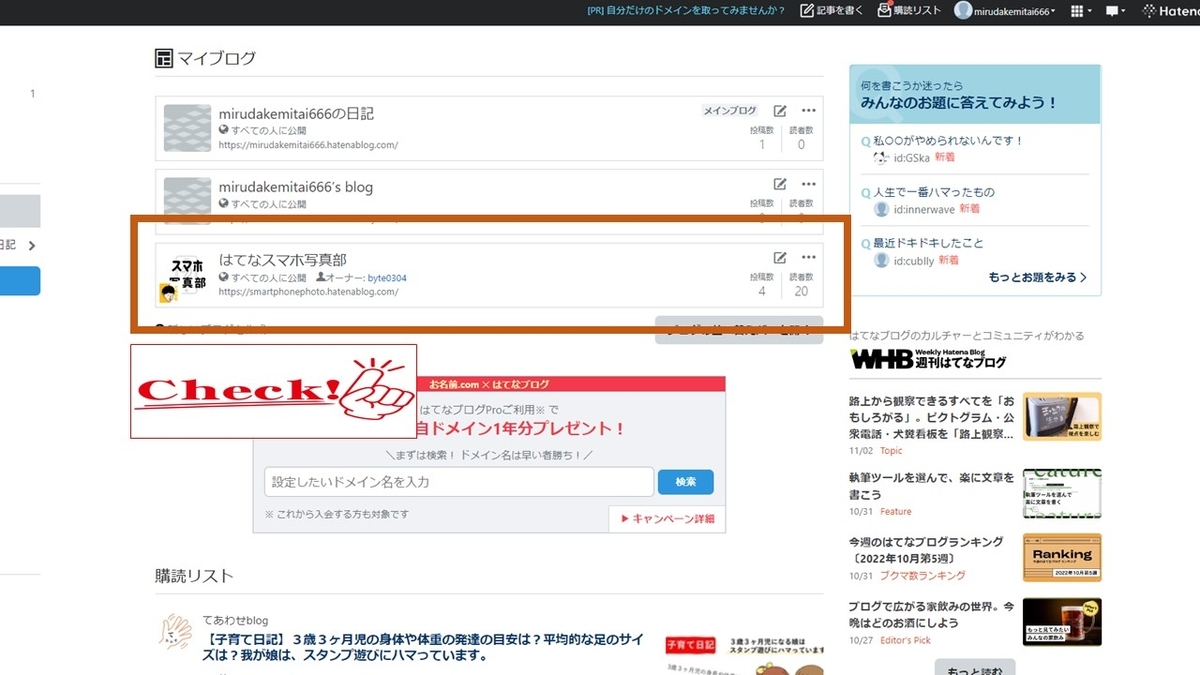1200x675 pixels.
Task: Click the マイブログ heading icon
Action: click(164, 58)
